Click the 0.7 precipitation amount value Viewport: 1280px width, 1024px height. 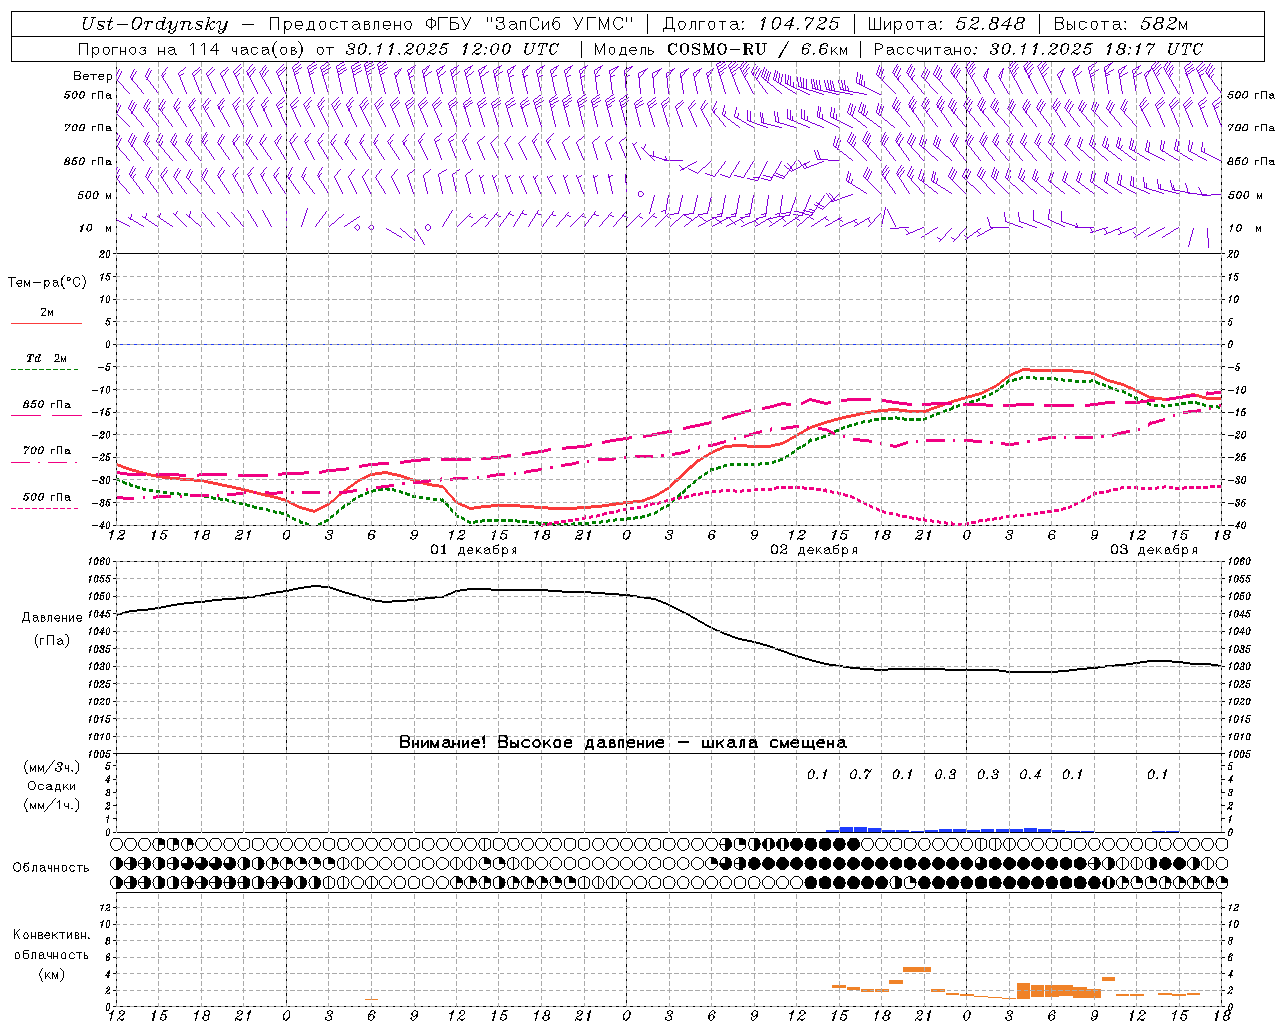coord(860,774)
